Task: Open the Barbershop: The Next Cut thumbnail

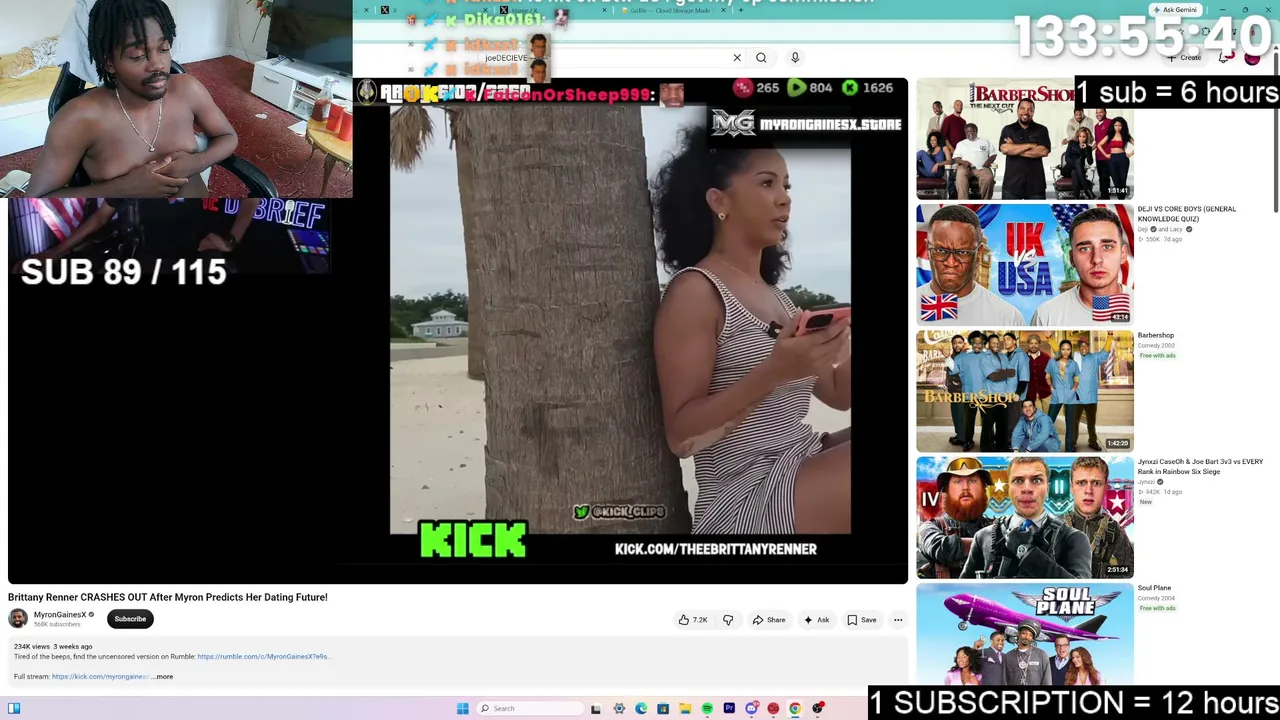Action: [x=1025, y=139]
